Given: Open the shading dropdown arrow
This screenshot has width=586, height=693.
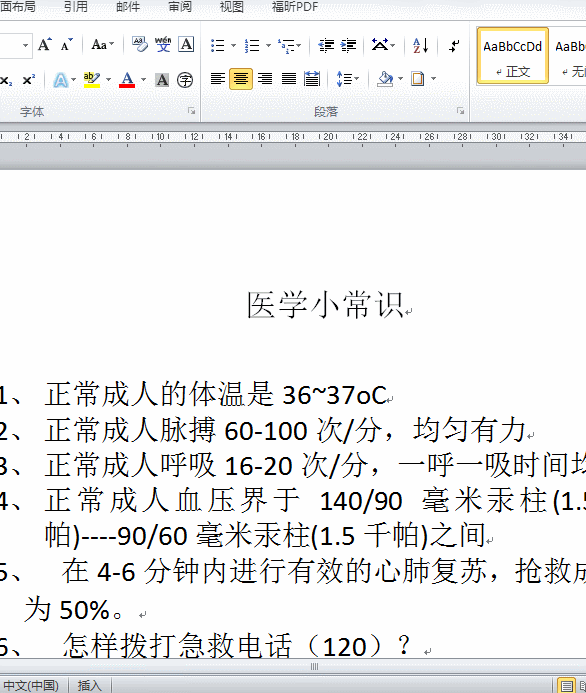Looking at the screenshot, I should click(x=400, y=79).
